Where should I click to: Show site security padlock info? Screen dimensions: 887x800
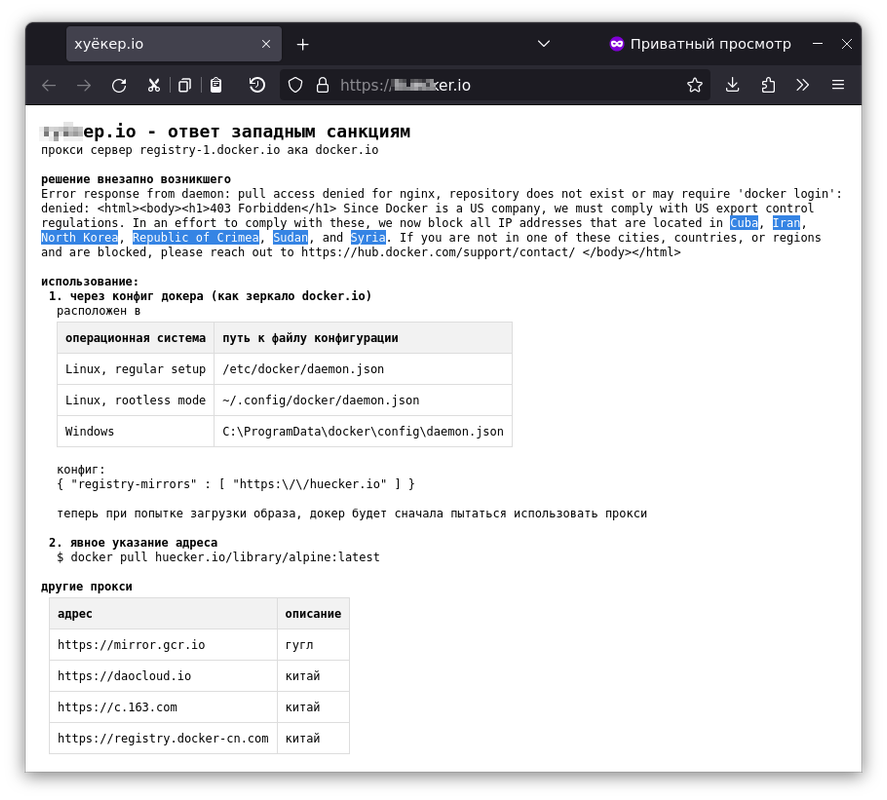[x=322, y=85]
